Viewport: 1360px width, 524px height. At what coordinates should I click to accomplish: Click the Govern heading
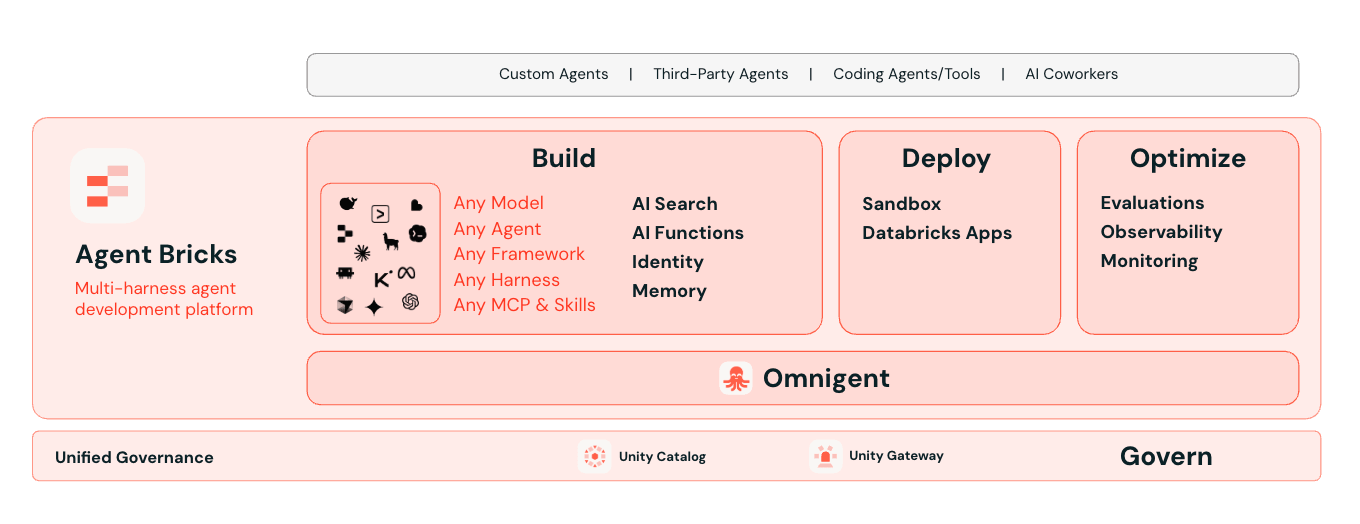[x=1166, y=456]
